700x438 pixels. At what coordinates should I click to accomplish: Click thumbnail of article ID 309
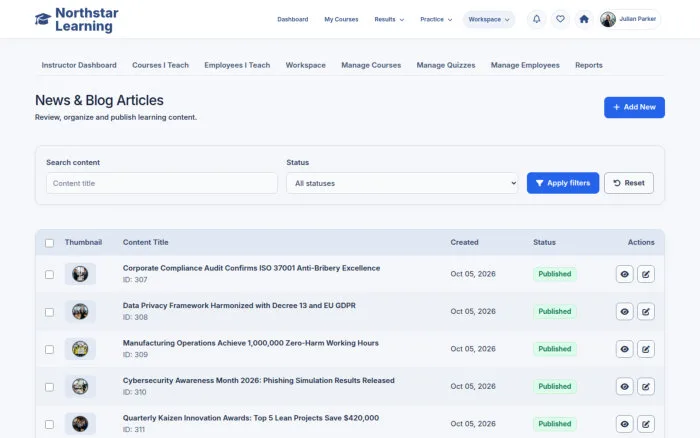pos(80,349)
